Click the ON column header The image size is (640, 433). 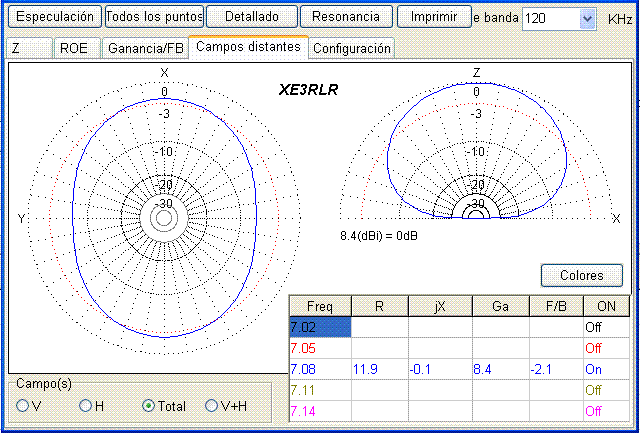pyautogui.click(x=607, y=306)
